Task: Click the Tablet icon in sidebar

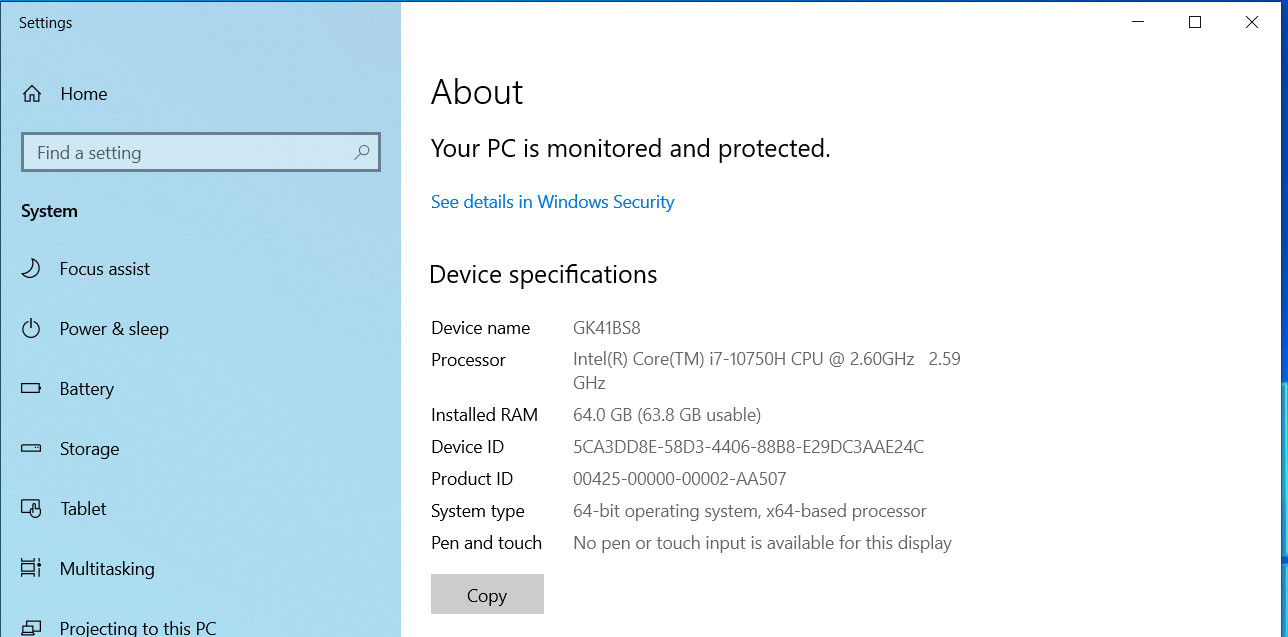Action: click(31, 509)
